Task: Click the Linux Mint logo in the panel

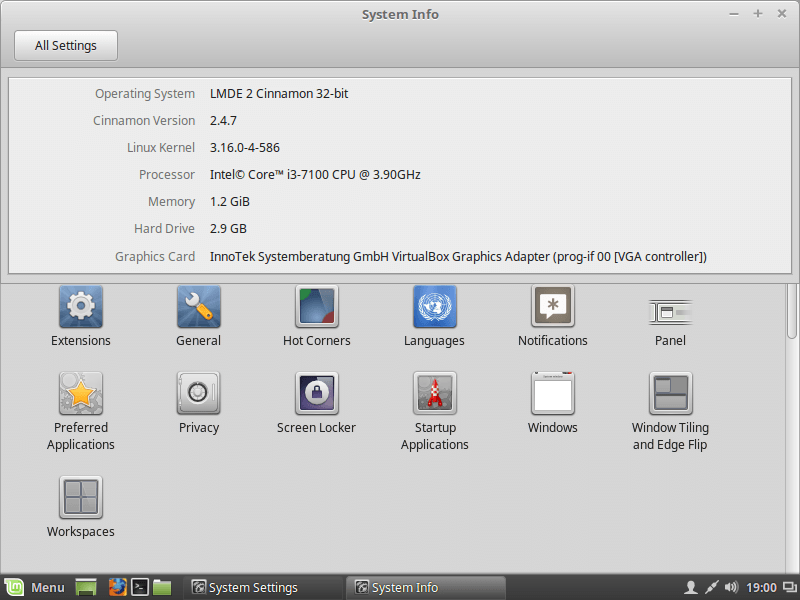Action: point(14,587)
